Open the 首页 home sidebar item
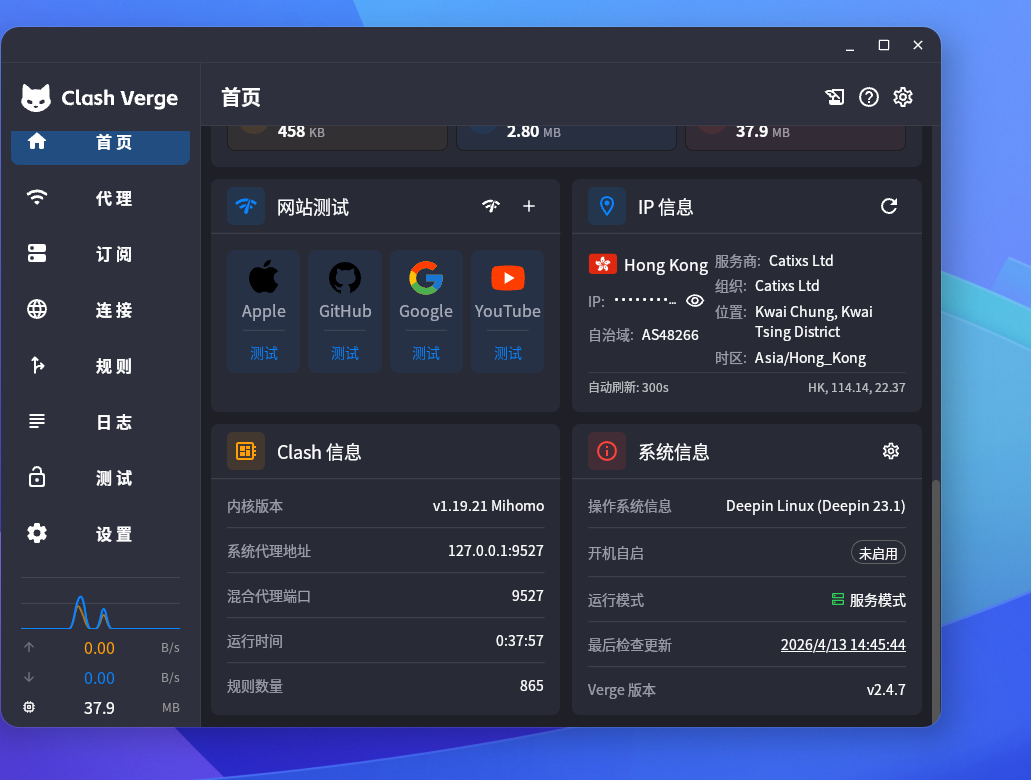This screenshot has width=1031, height=780. [x=100, y=142]
